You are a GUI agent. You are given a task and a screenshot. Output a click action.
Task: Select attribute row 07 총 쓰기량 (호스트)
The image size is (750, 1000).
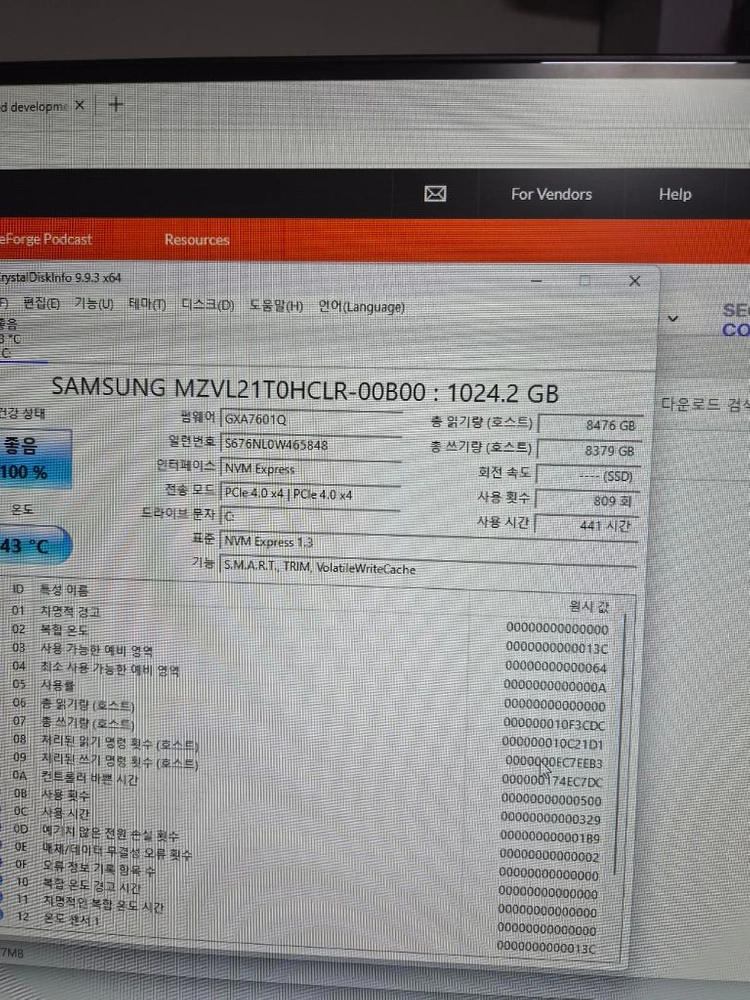click(x=308, y=732)
